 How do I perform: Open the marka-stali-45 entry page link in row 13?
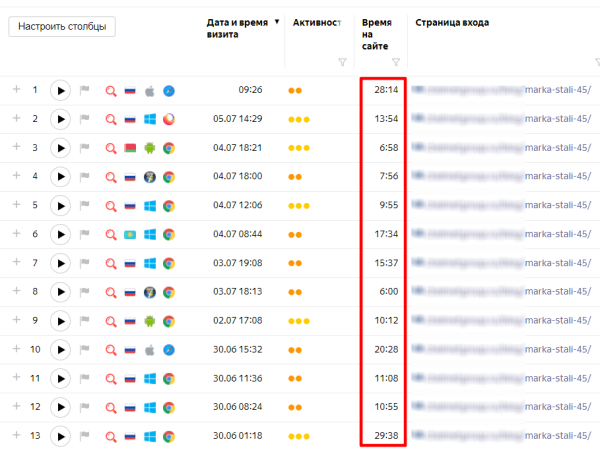(x=501, y=435)
